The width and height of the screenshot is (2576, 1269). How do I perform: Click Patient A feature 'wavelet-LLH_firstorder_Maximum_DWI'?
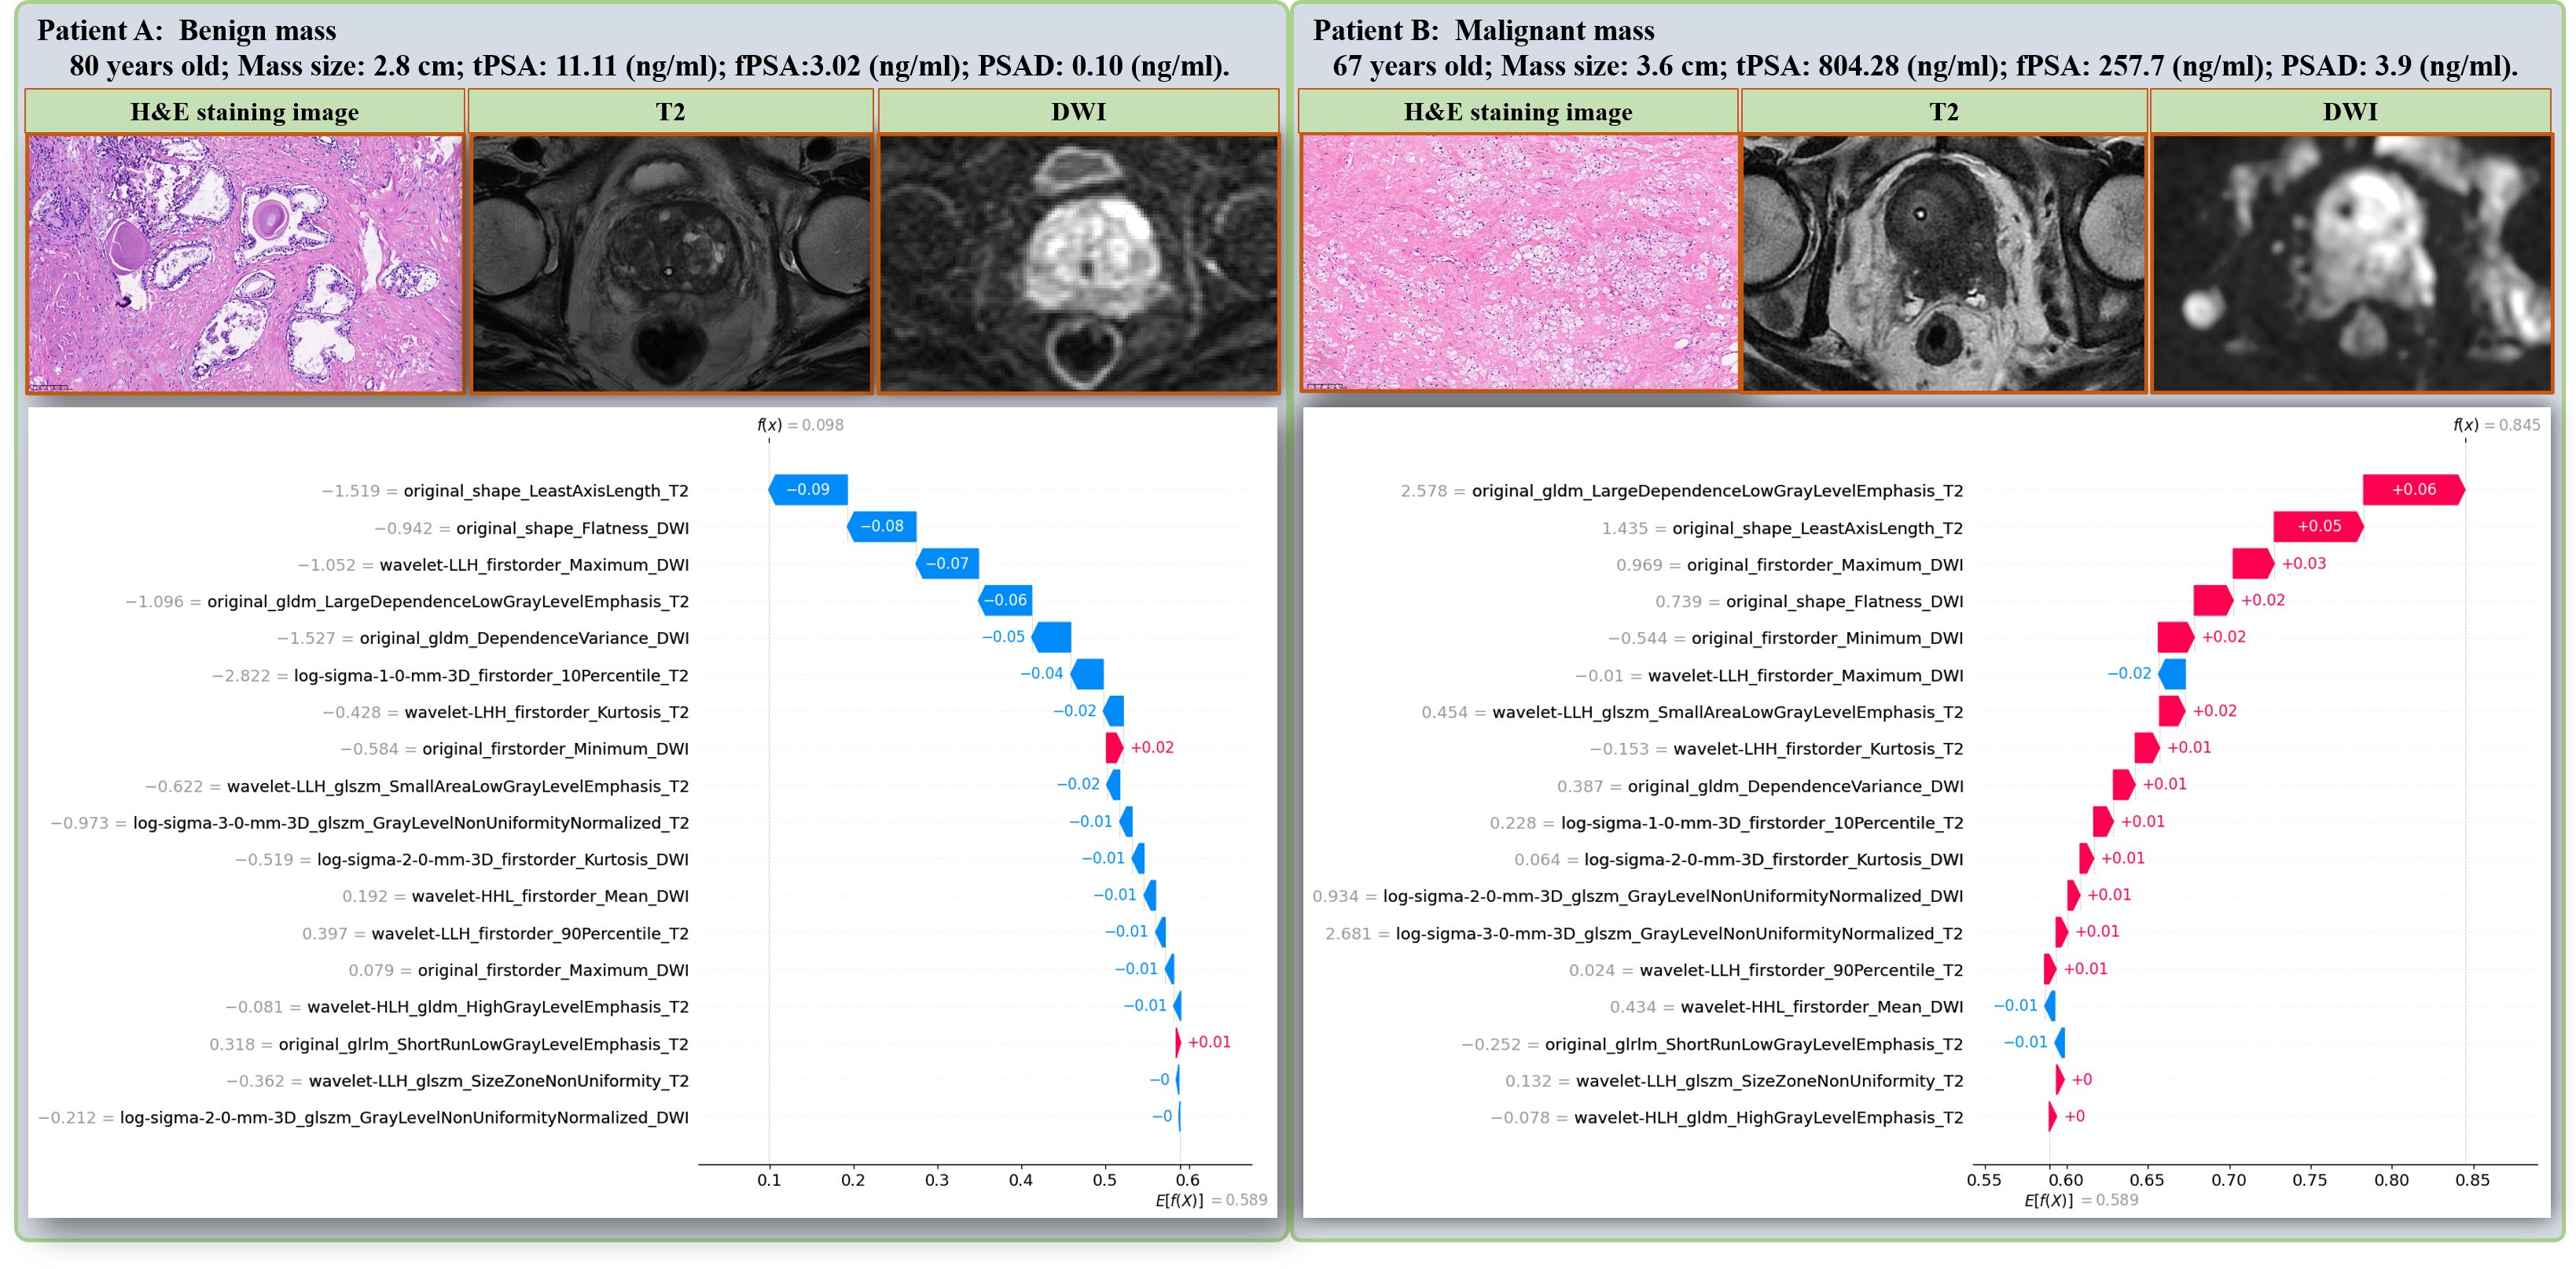point(534,565)
